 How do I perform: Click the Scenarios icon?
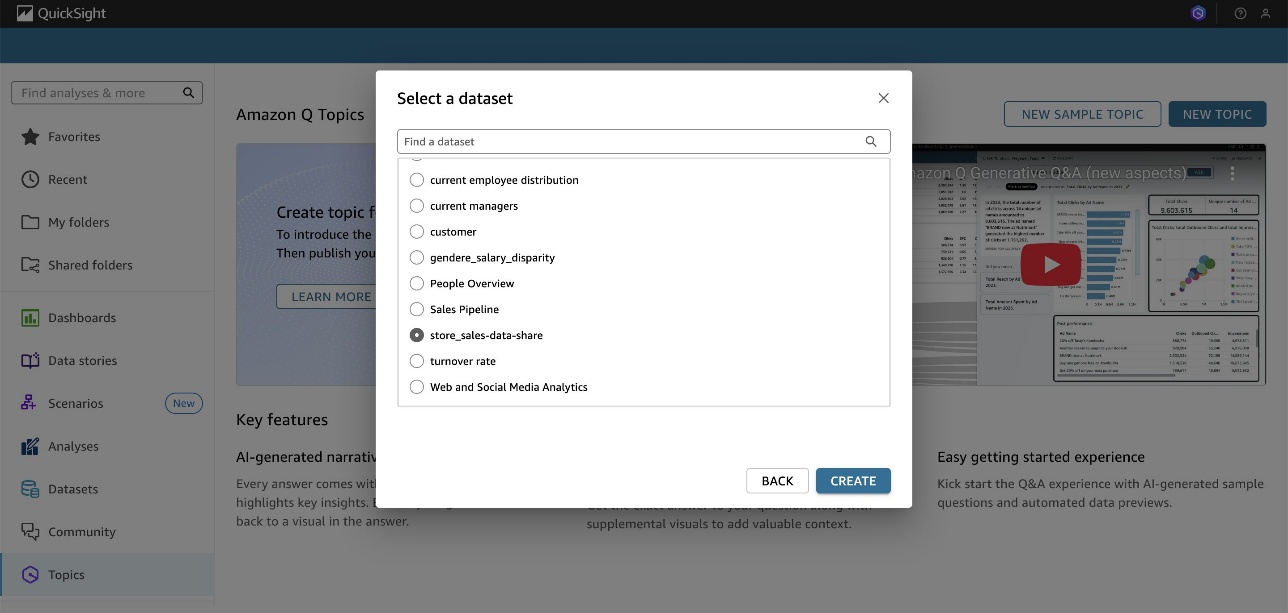[x=30, y=404]
